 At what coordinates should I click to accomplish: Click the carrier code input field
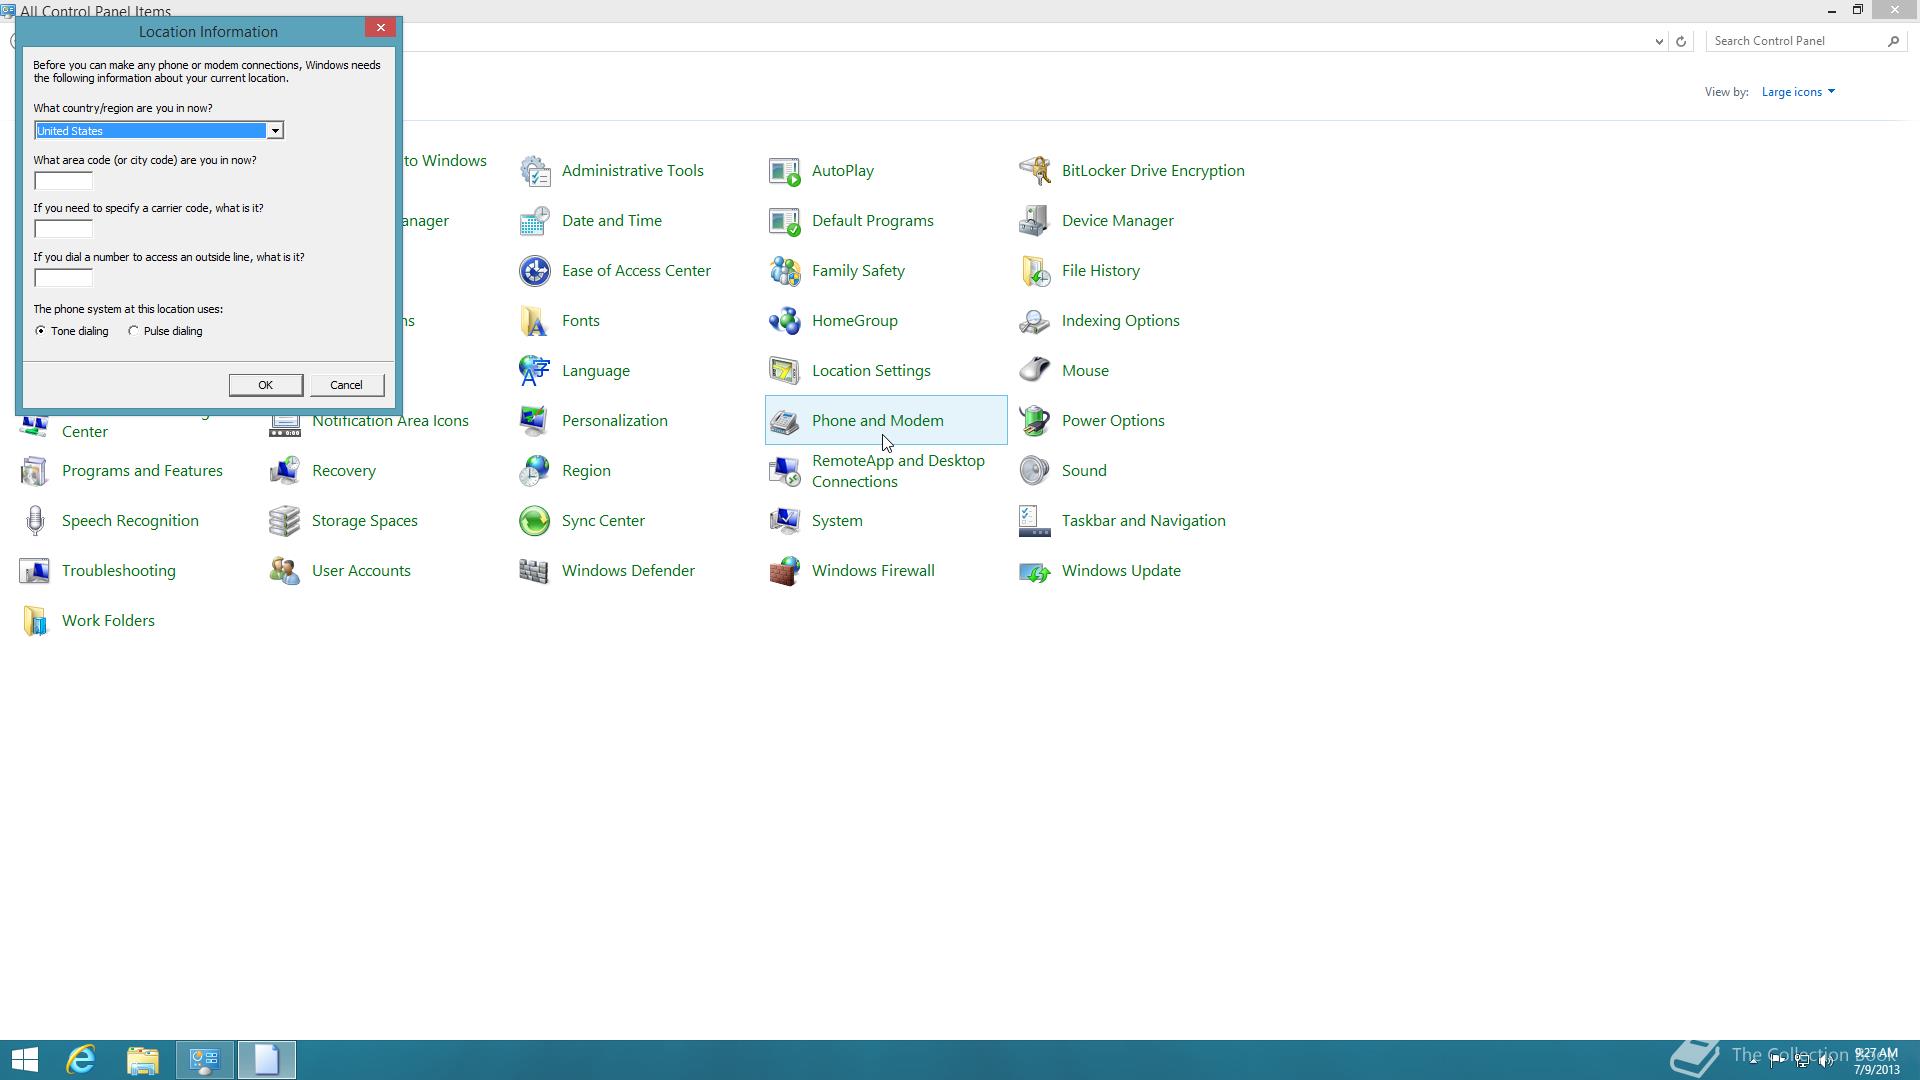[x=63, y=229]
